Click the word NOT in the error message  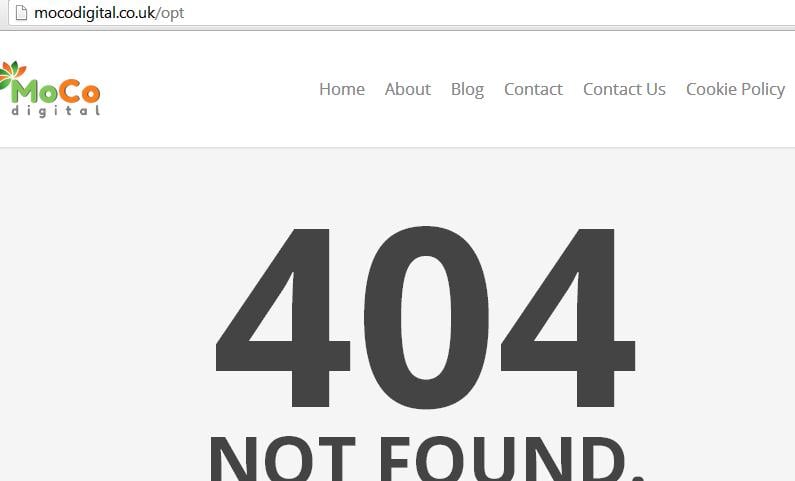pos(282,459)
